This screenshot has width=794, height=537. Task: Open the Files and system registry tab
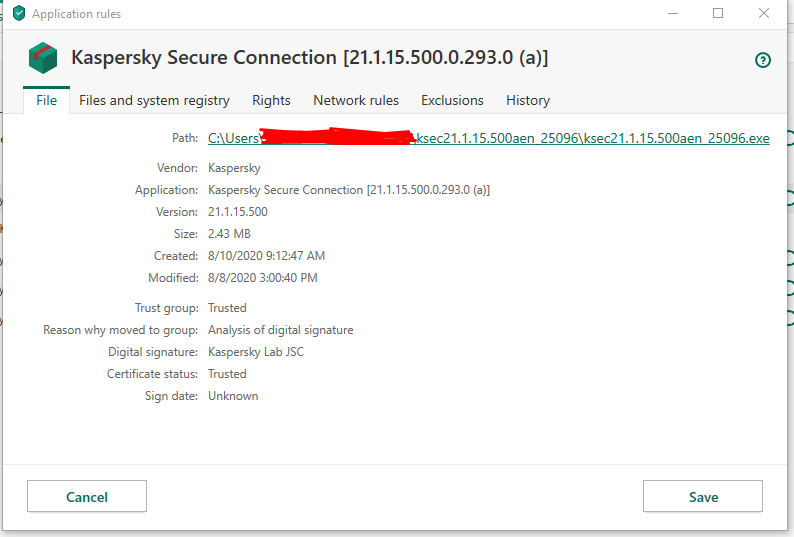154,100
